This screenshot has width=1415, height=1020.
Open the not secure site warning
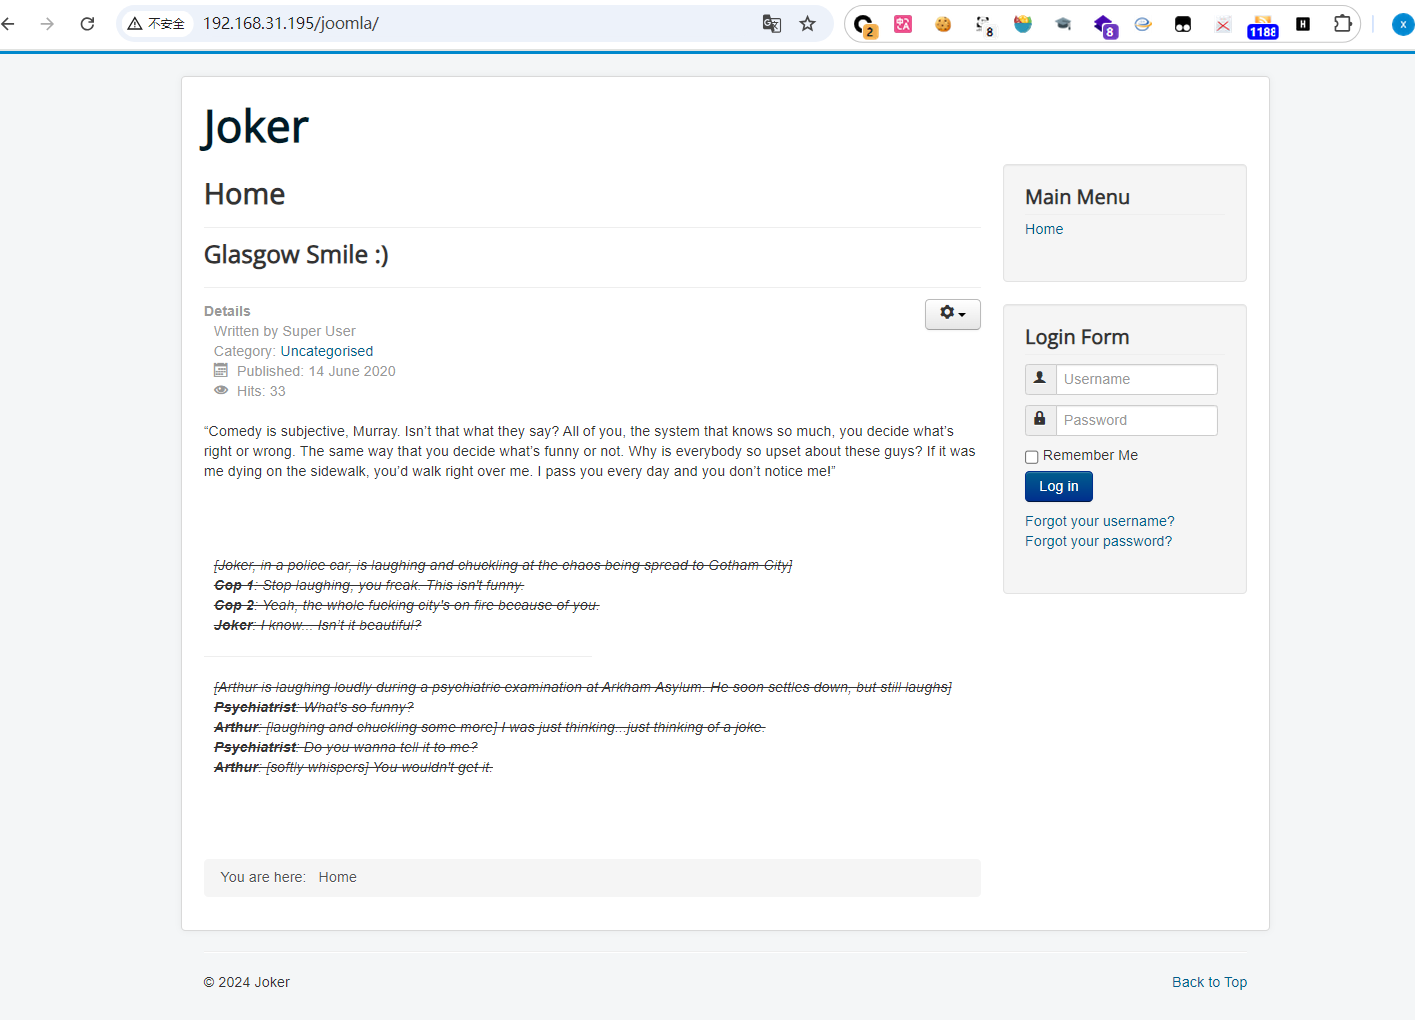click(156, 24)
